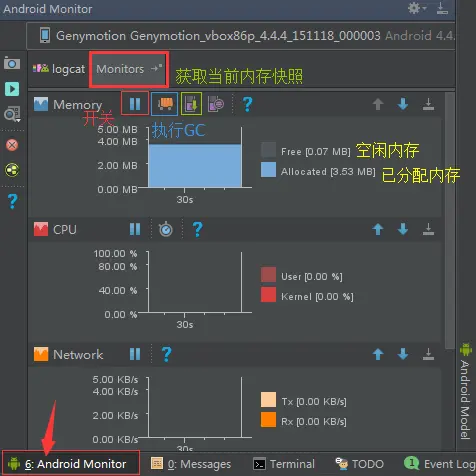Minimize the Memory monitor panel
The width and height of the screenshot is (476, 476).
pos(428,104)
